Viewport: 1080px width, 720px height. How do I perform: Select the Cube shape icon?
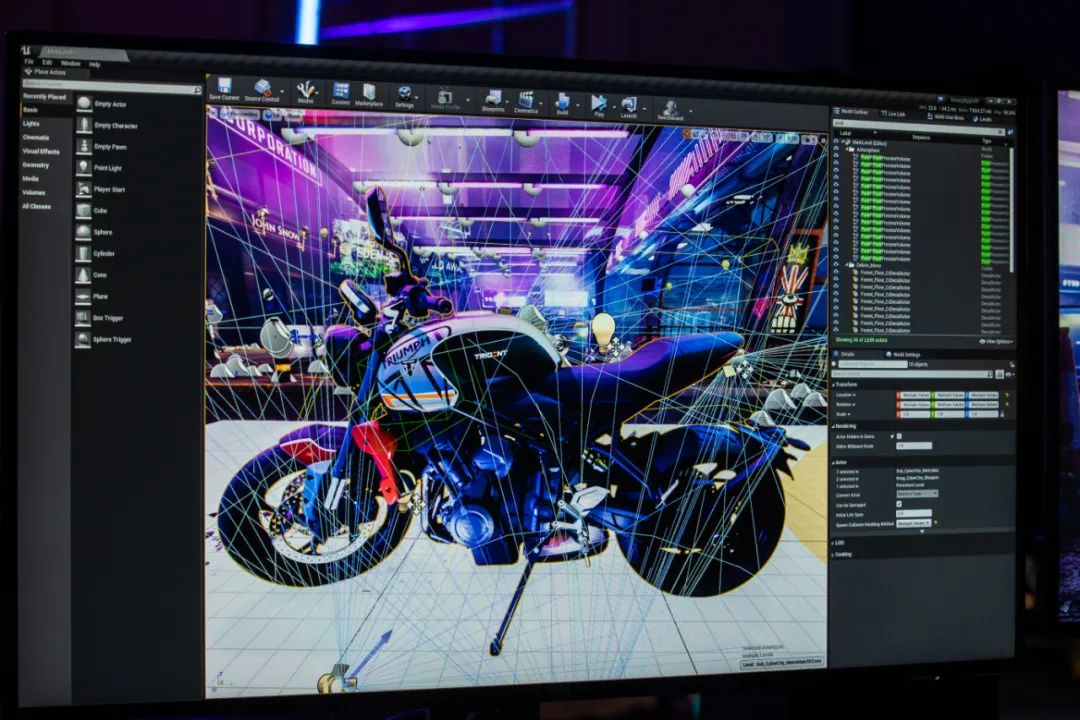point(83,210)
